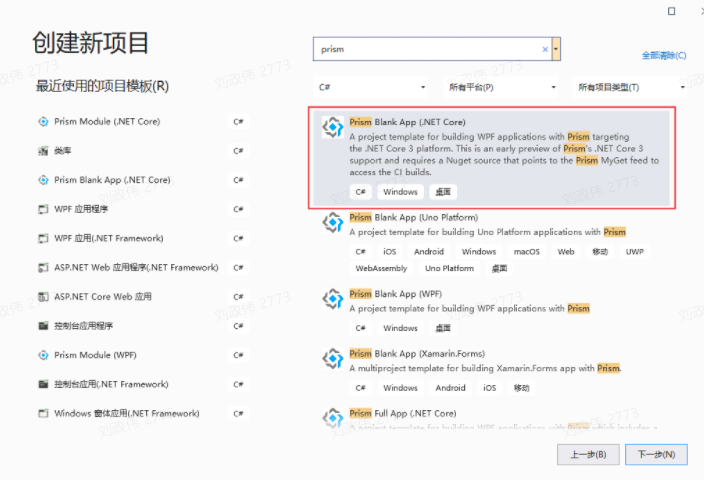This screenshot has width=704, height=480.
Task: Click Prism logo of Blank App (WPF) result
Action: (333, 299)
